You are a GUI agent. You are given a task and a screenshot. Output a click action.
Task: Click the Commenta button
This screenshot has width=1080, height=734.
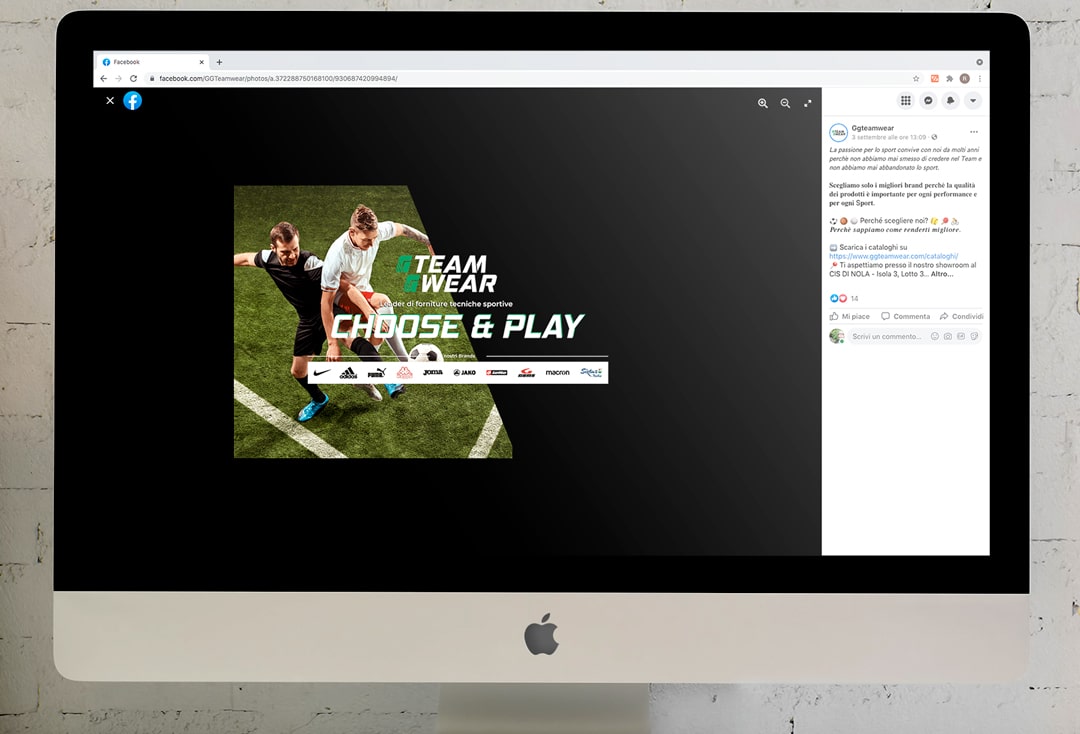pos(905,316)
